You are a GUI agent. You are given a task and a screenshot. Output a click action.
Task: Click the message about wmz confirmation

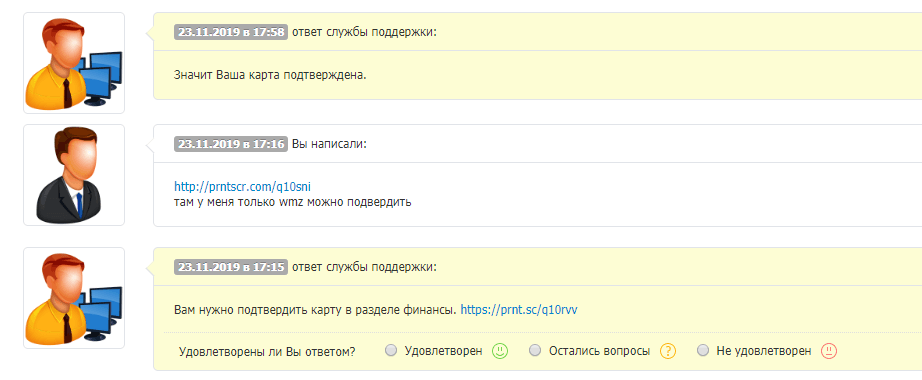click(x=293, y=203)
